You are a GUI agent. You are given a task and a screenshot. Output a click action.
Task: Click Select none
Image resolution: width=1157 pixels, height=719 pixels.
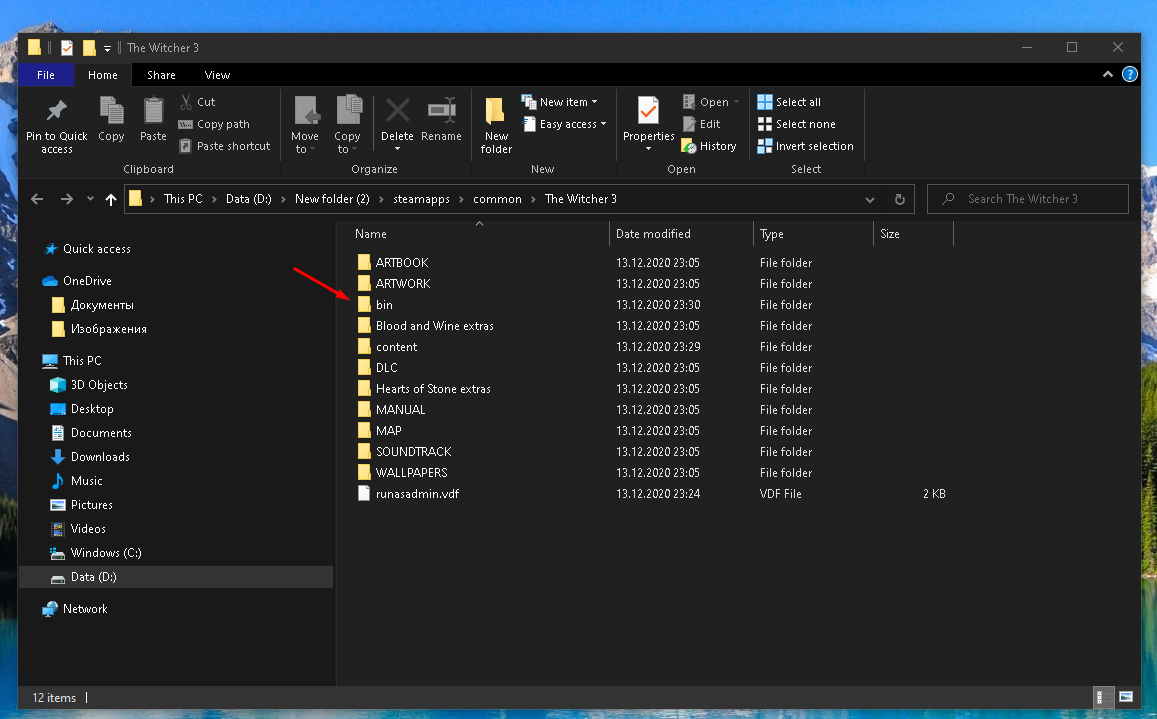coord(796,124)
